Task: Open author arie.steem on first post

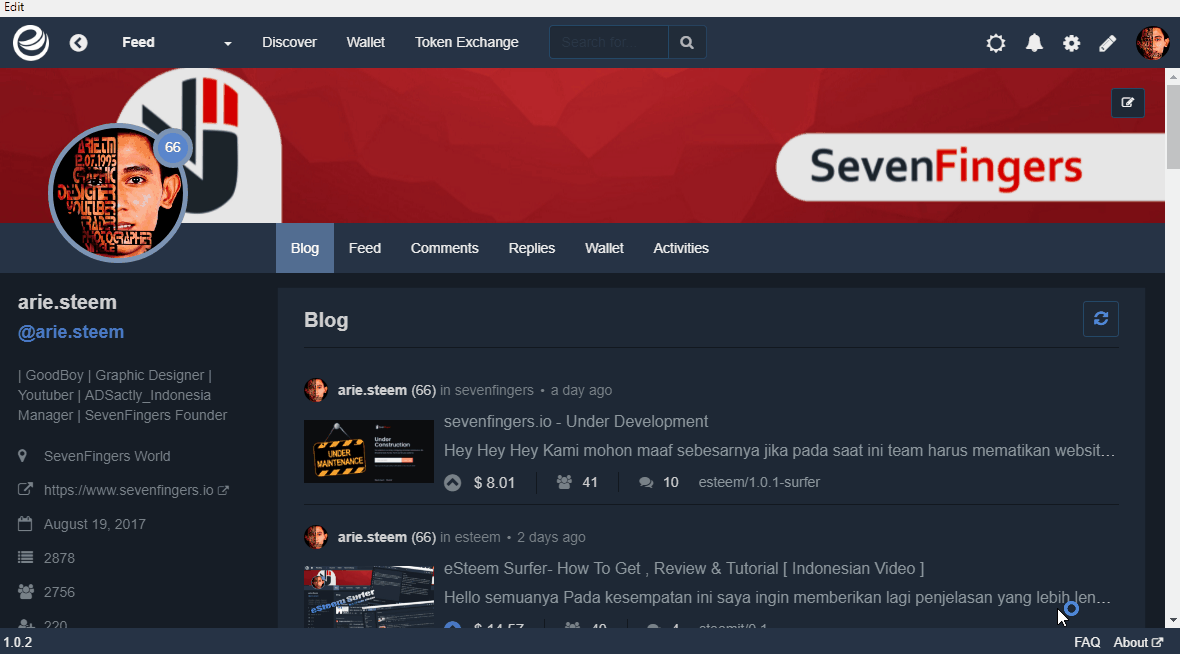Action: point(372,390)
